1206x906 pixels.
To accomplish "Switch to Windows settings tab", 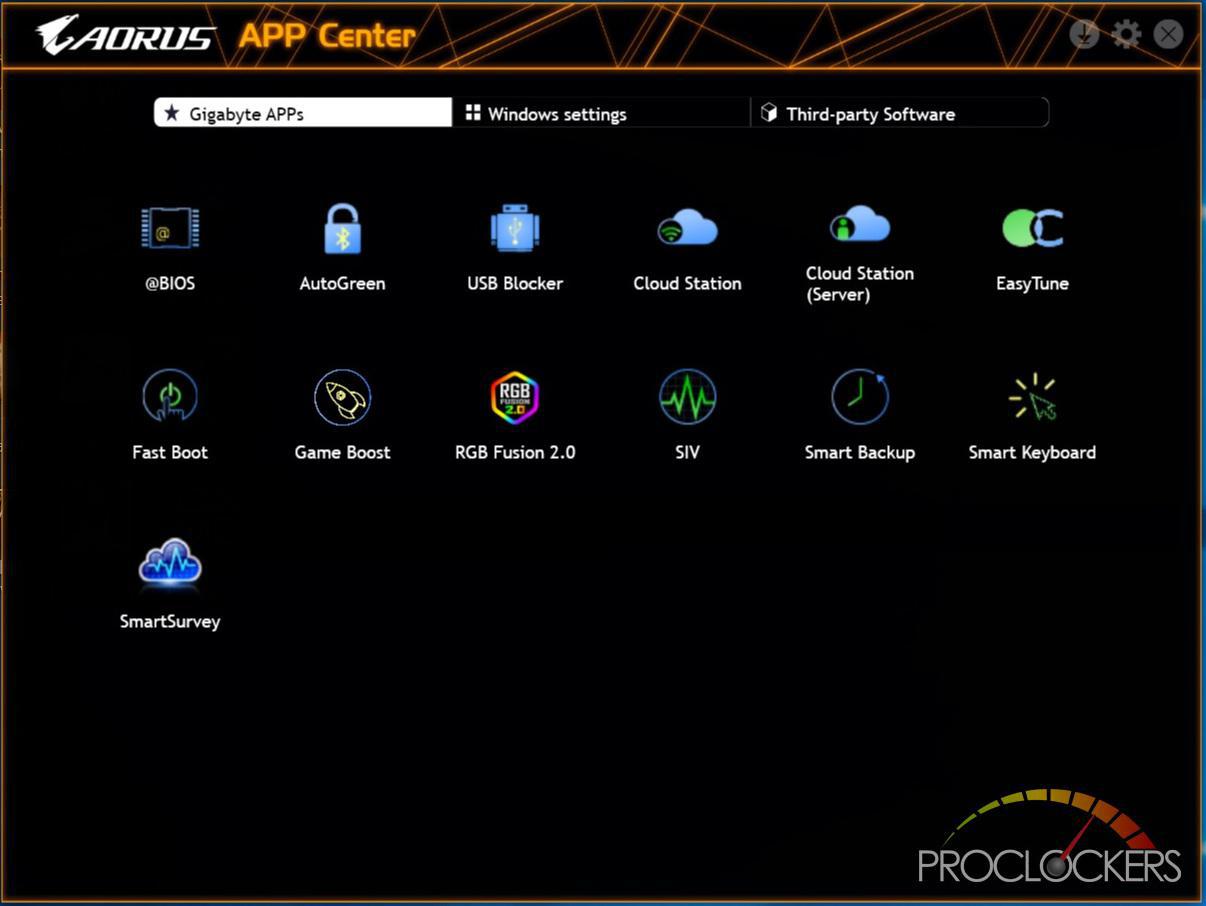I will click(x=601, y=113).
